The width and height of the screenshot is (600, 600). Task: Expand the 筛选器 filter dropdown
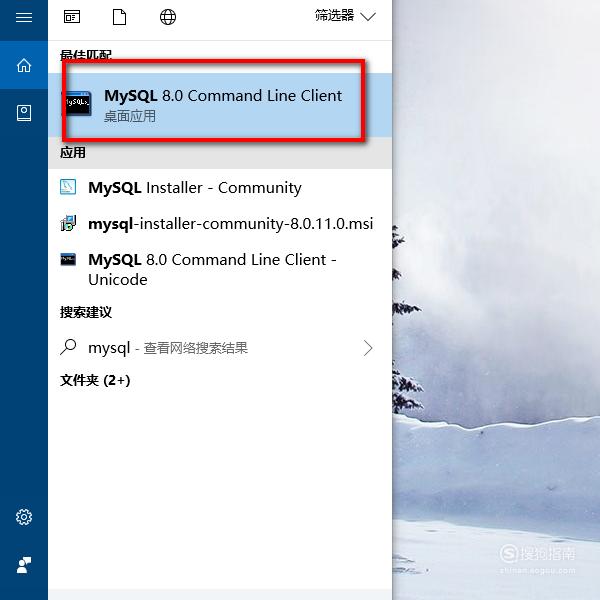point(345,16)
